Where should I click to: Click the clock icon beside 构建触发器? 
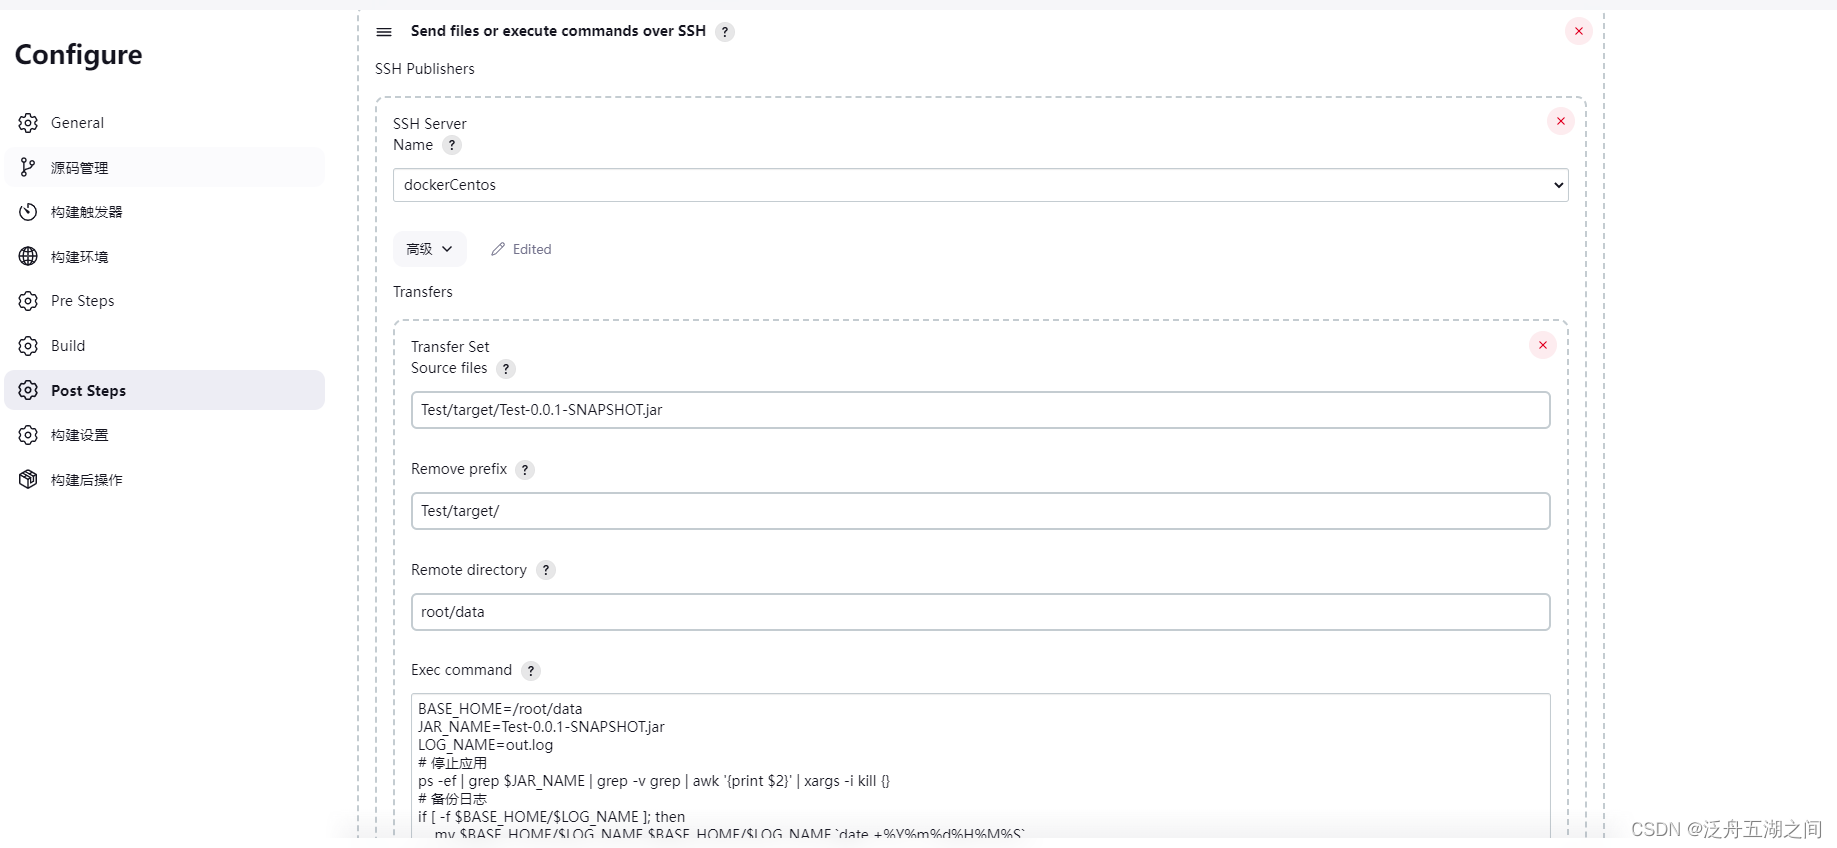click(28, 212)
